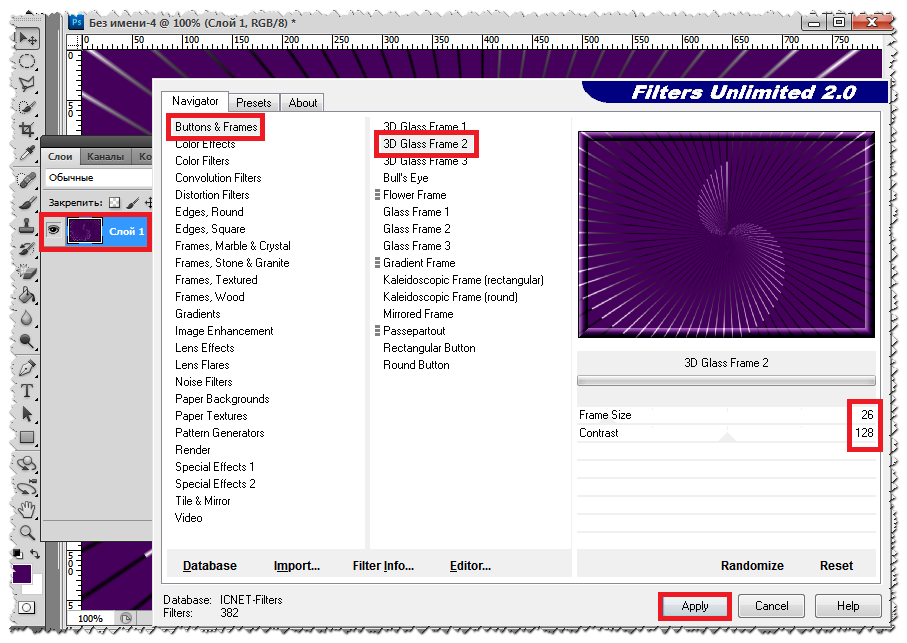907x643 pixels.
Task: Select the Слой 1 layer thumbnail
Action: pyautogui.click(x=84, y=231)
